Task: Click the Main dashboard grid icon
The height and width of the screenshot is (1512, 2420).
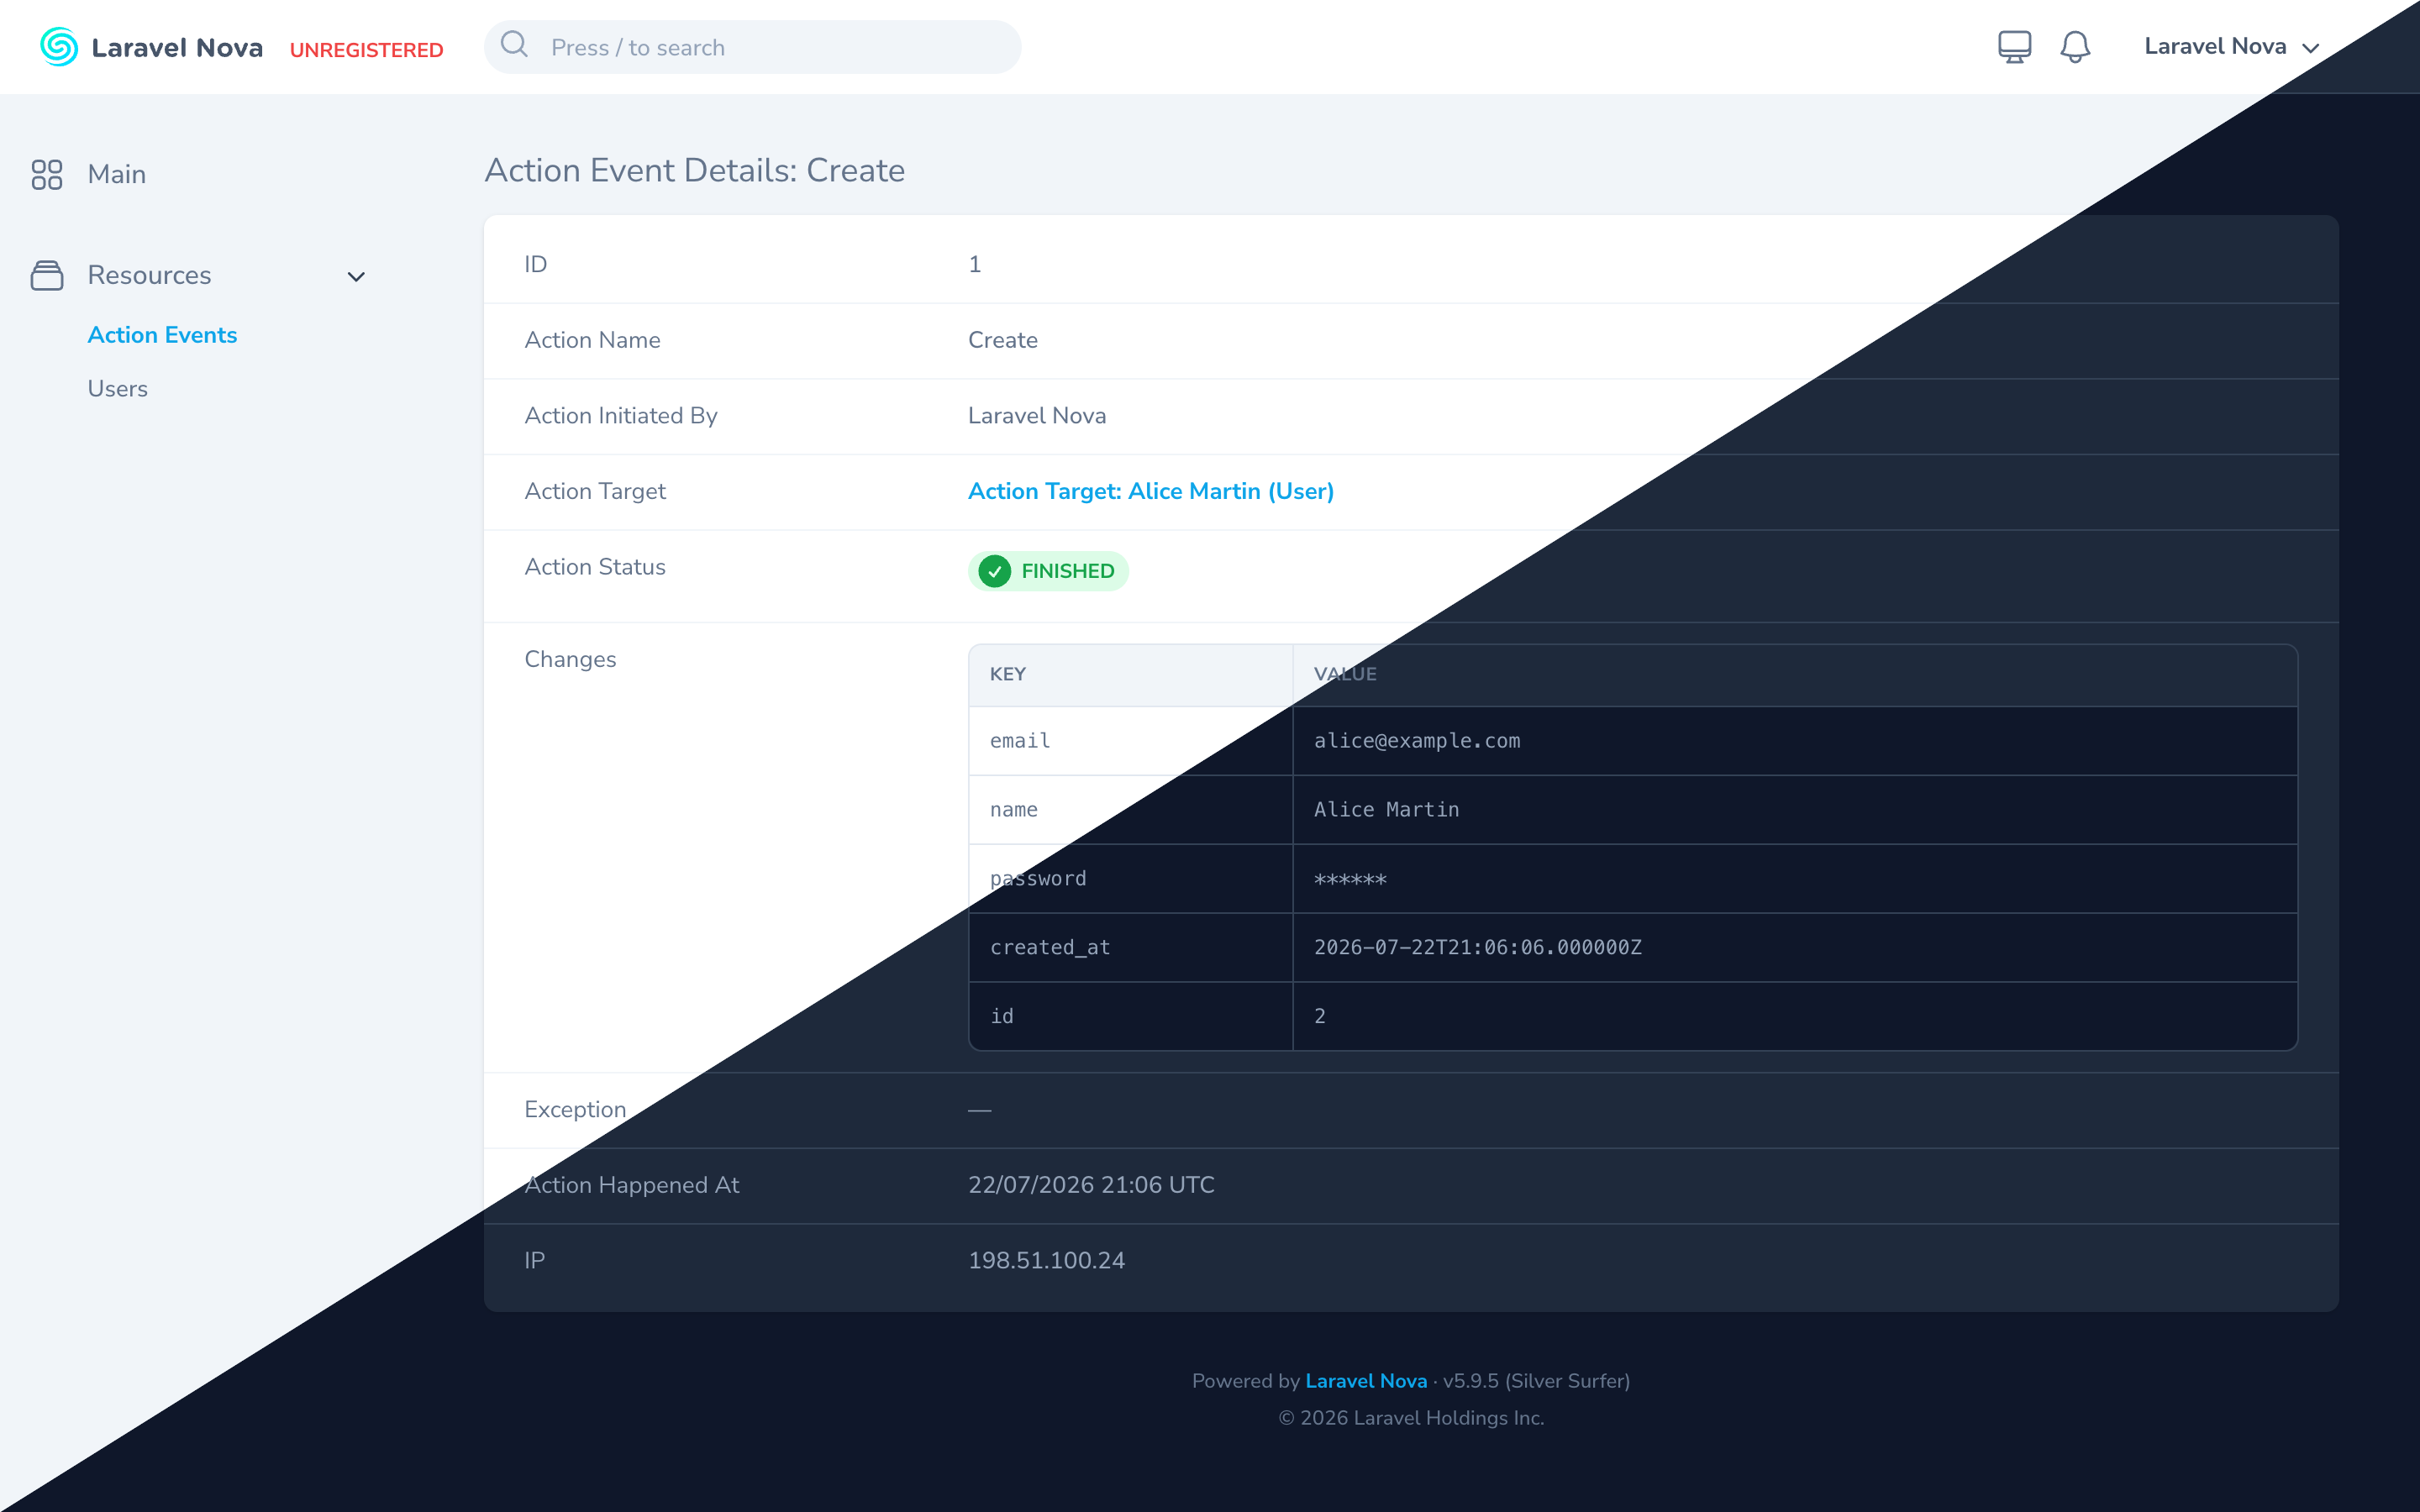Action: tap(47, 174)
